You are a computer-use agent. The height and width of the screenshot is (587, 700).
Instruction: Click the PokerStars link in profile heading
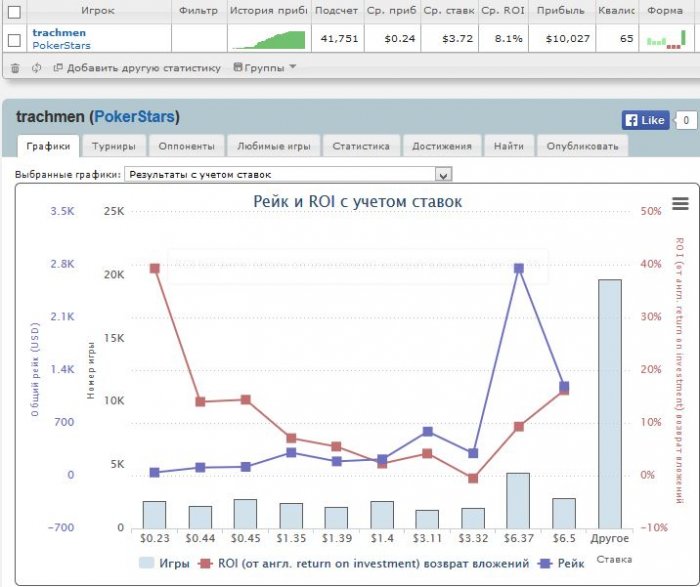pyautogui.click(x=134, y=117)
